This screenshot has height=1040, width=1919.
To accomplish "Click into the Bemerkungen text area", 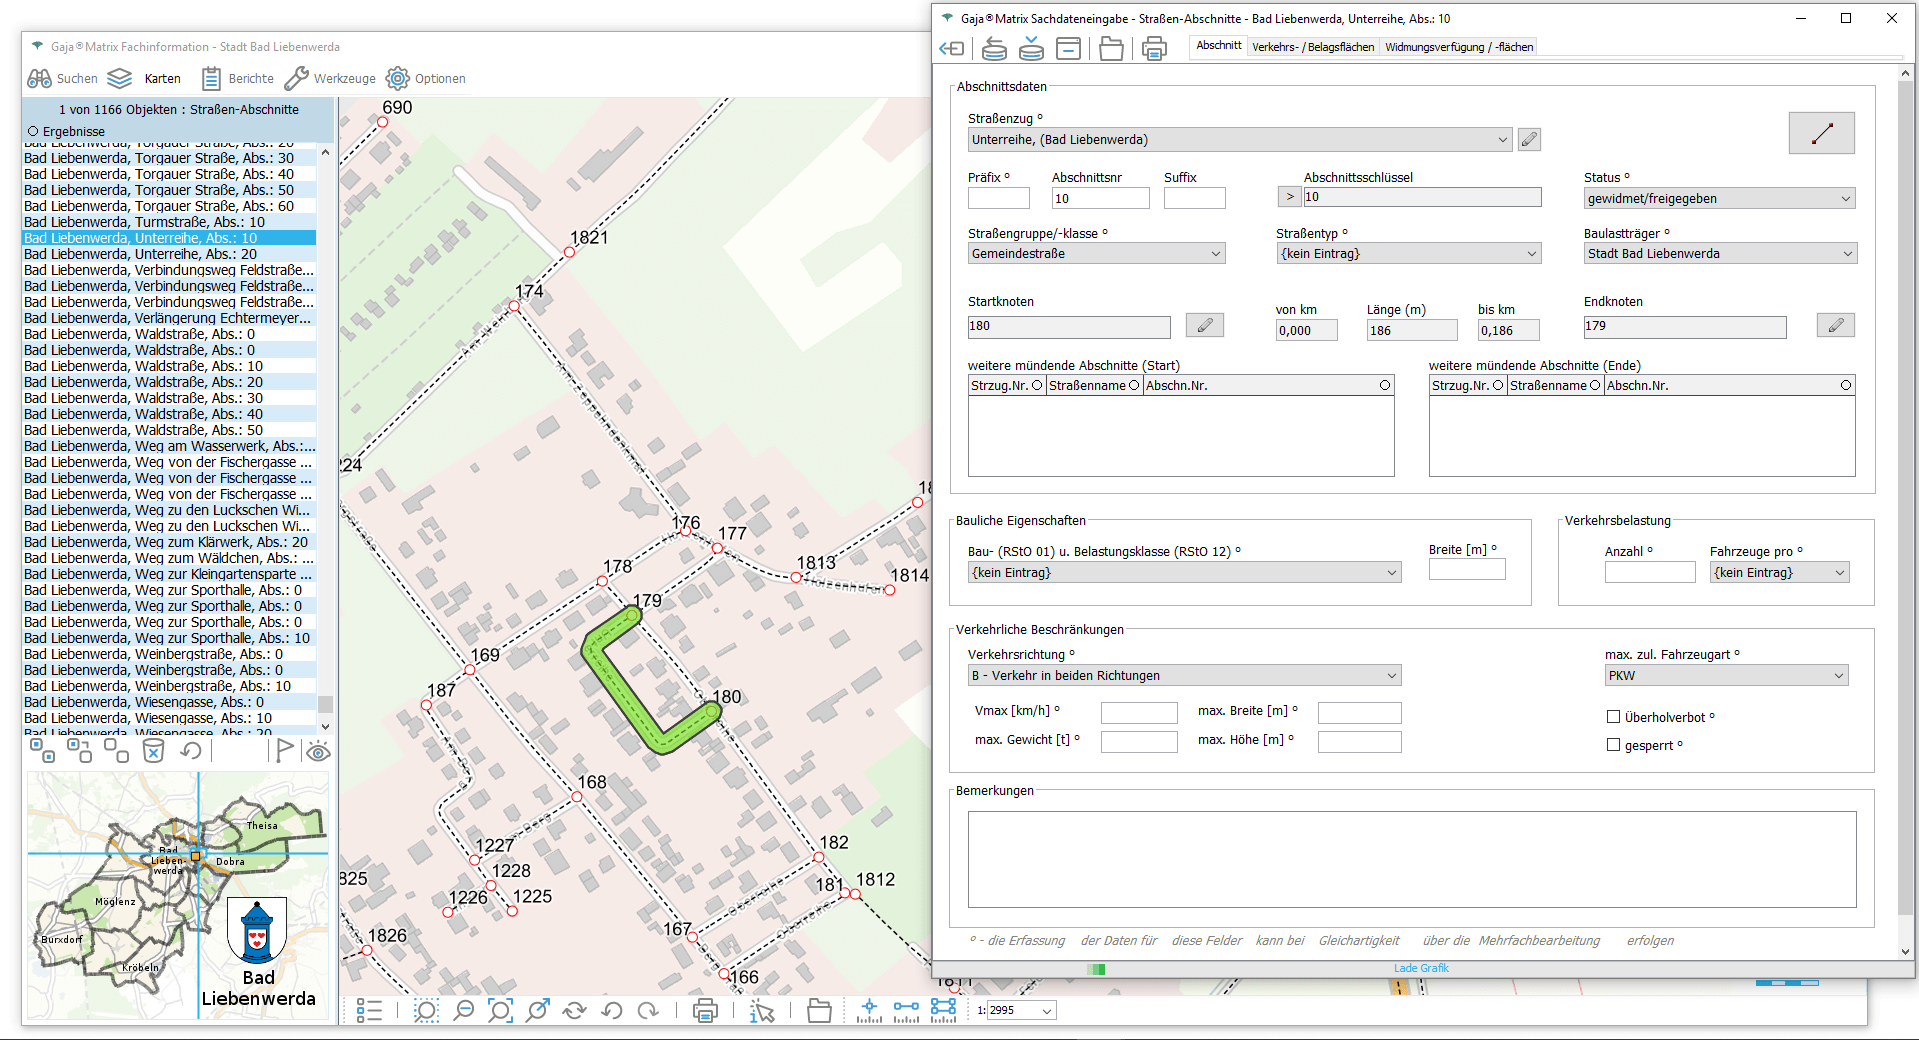I will tap(1411, 859).
